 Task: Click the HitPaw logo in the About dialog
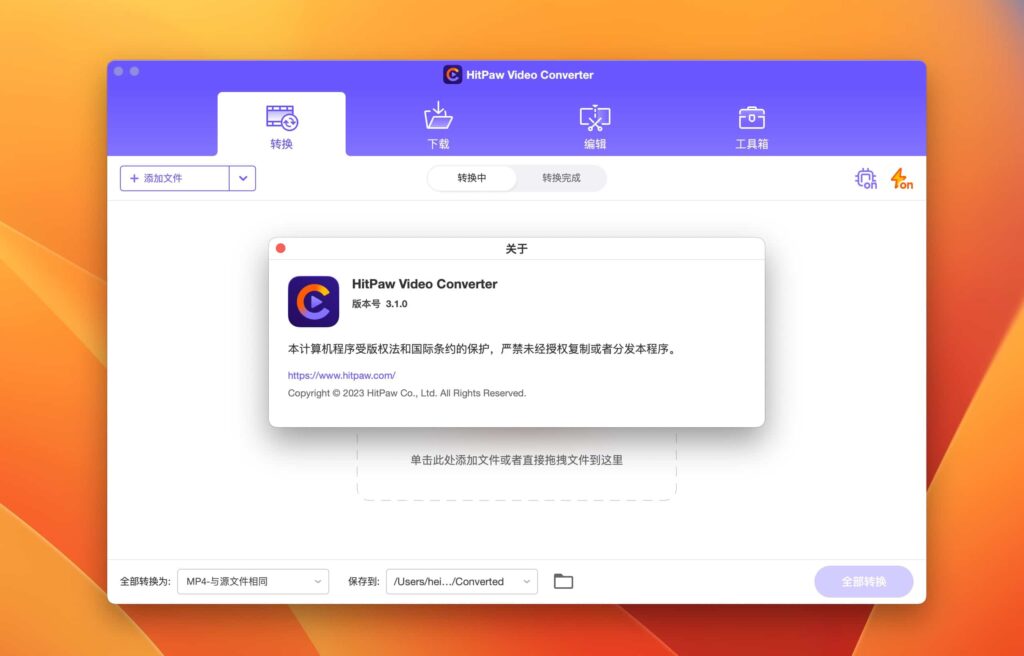(x=314, y=300)
